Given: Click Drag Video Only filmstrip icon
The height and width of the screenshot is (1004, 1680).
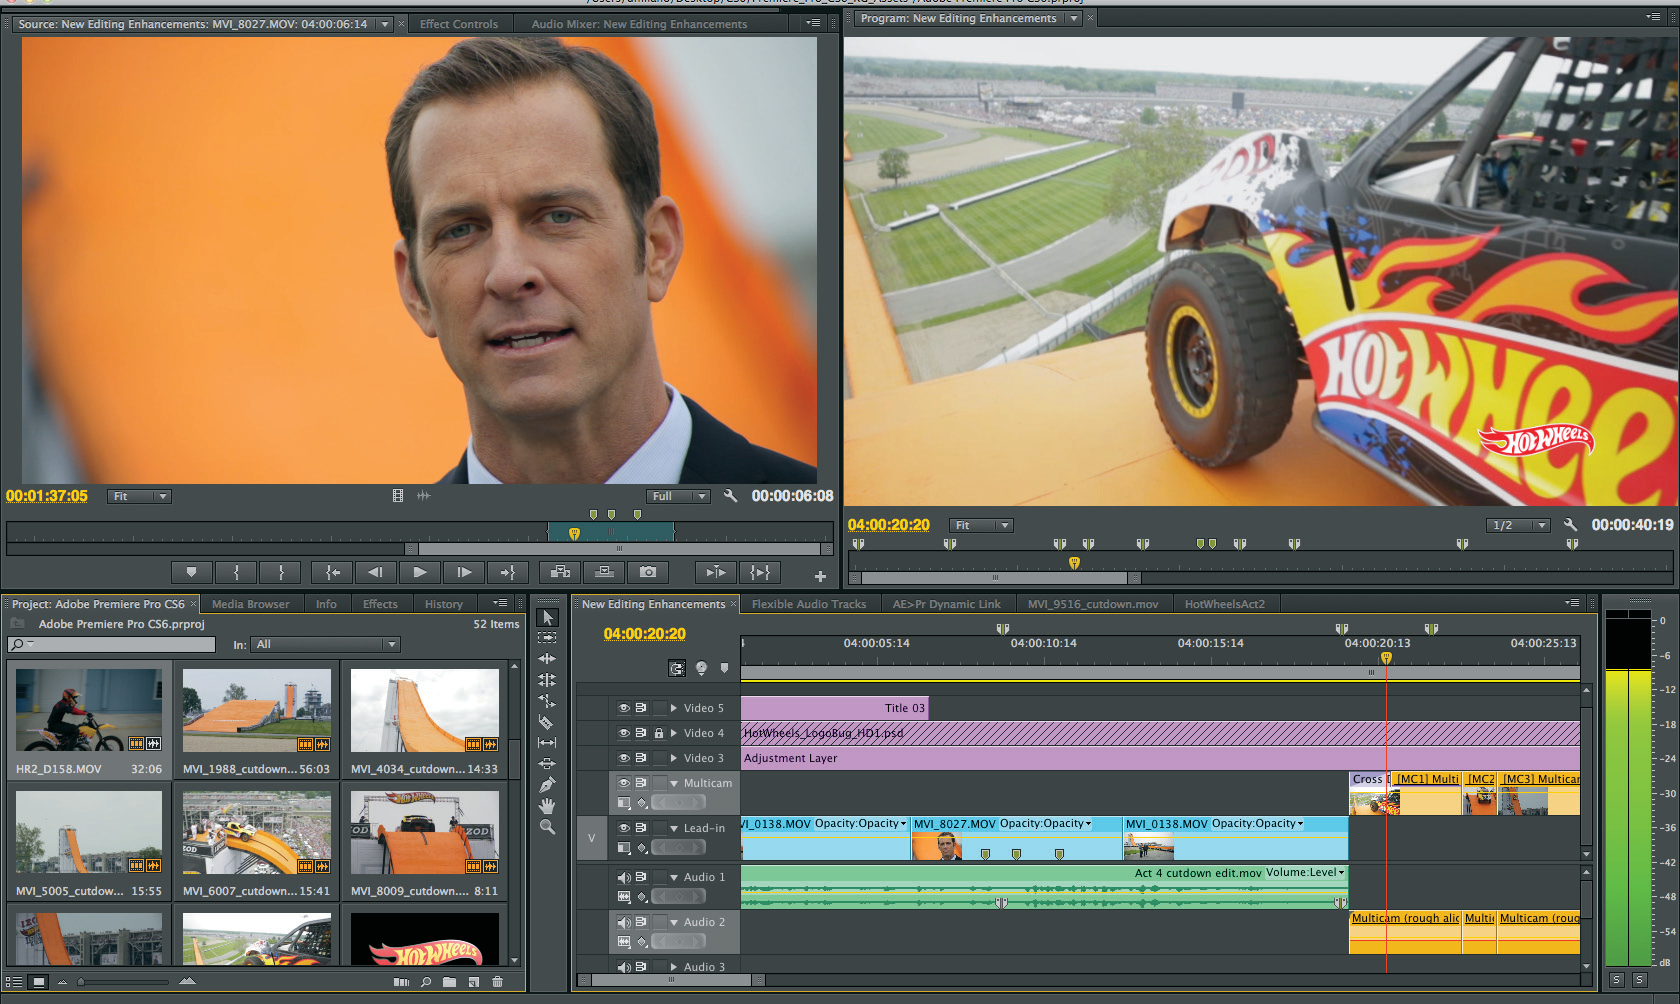Looking at the screenshot, I should tap(398, 495).
